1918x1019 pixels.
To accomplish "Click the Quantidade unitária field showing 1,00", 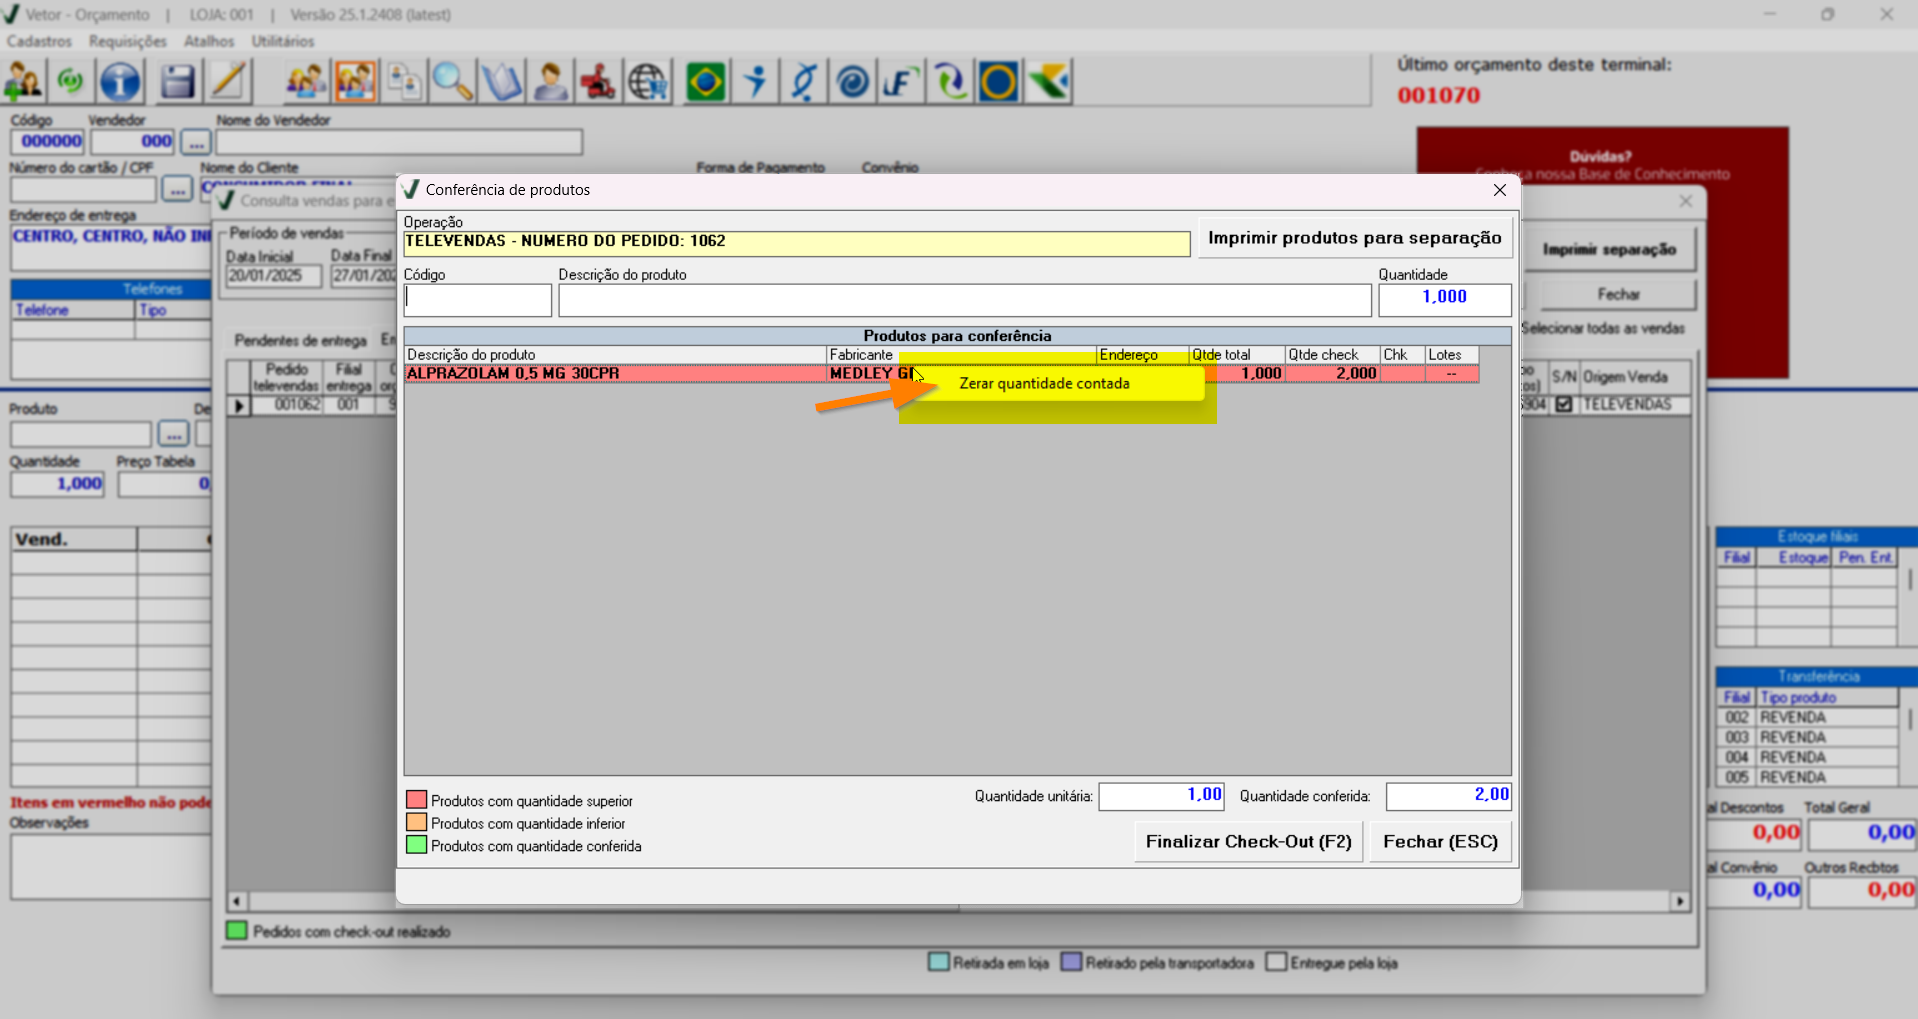I will point(1161,796).
